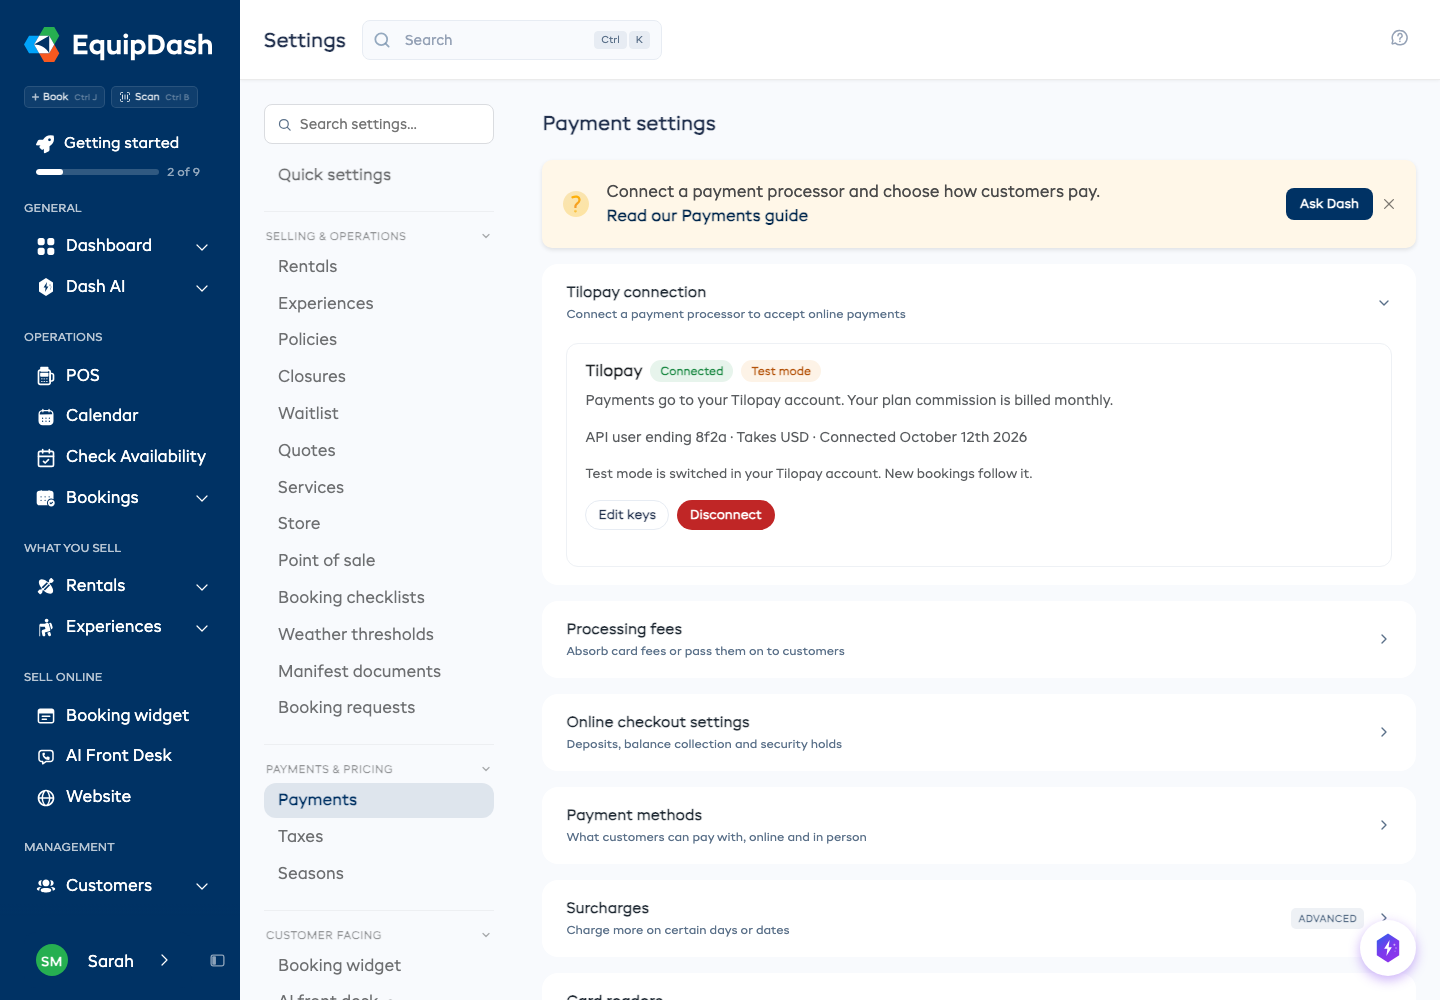Click the Calendar icon in sidebar
The image size is (1440, 1000).
pos(46,416)
